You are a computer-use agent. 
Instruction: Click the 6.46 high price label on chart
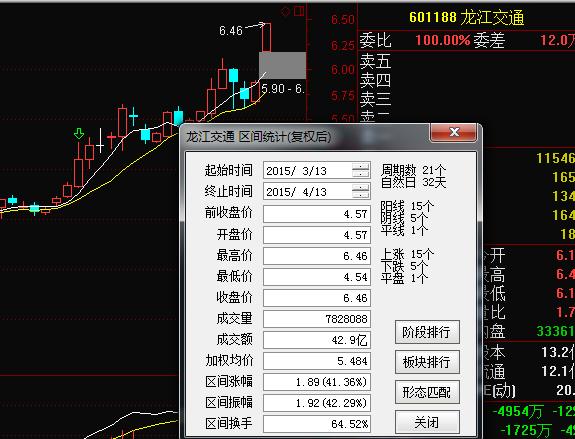[231, 30]
